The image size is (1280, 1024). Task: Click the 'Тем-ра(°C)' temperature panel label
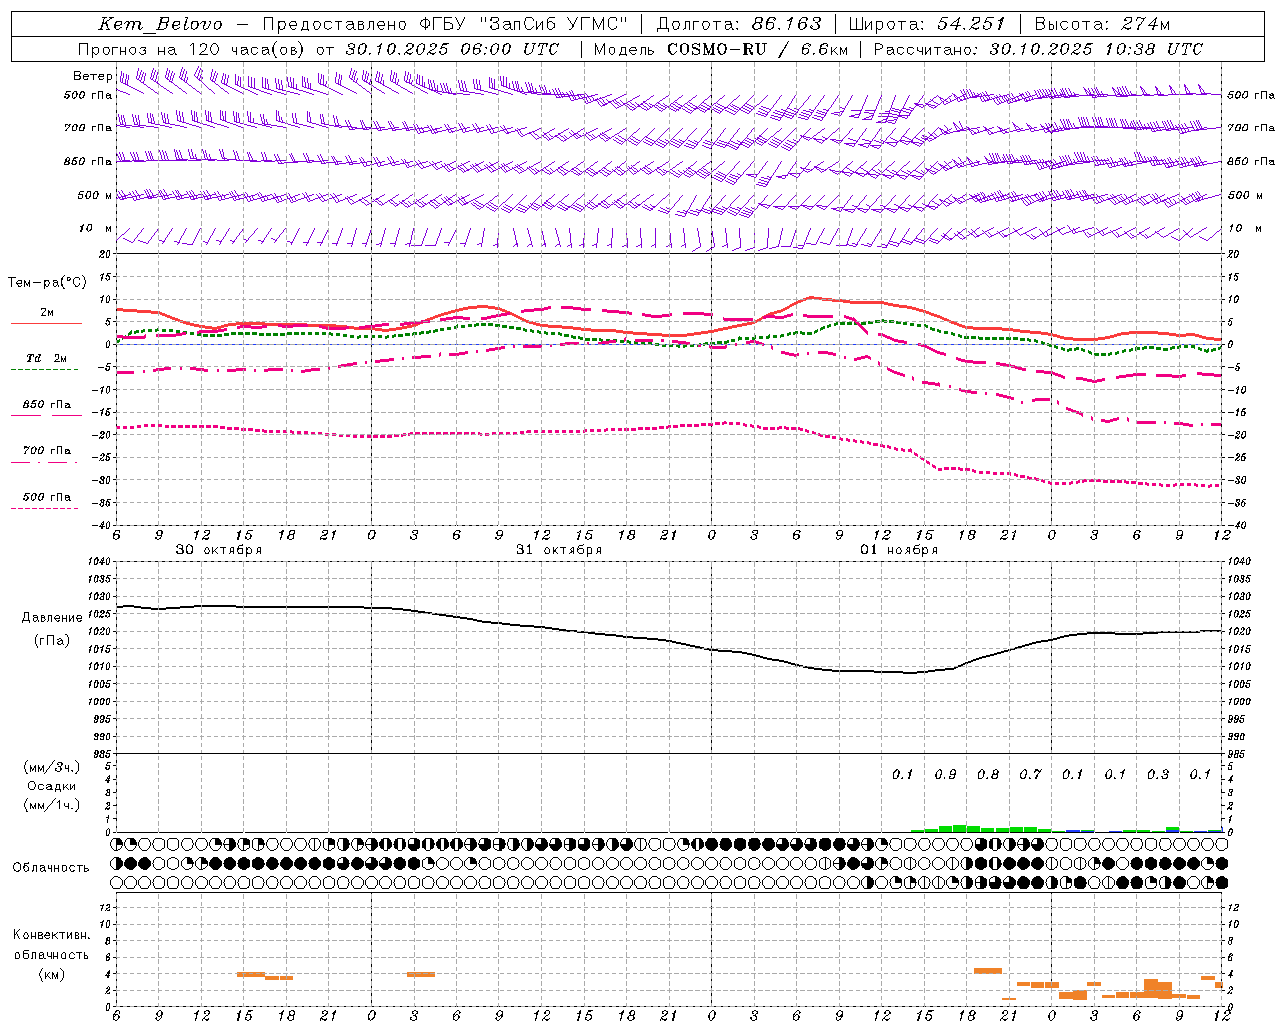coord(47,283)
